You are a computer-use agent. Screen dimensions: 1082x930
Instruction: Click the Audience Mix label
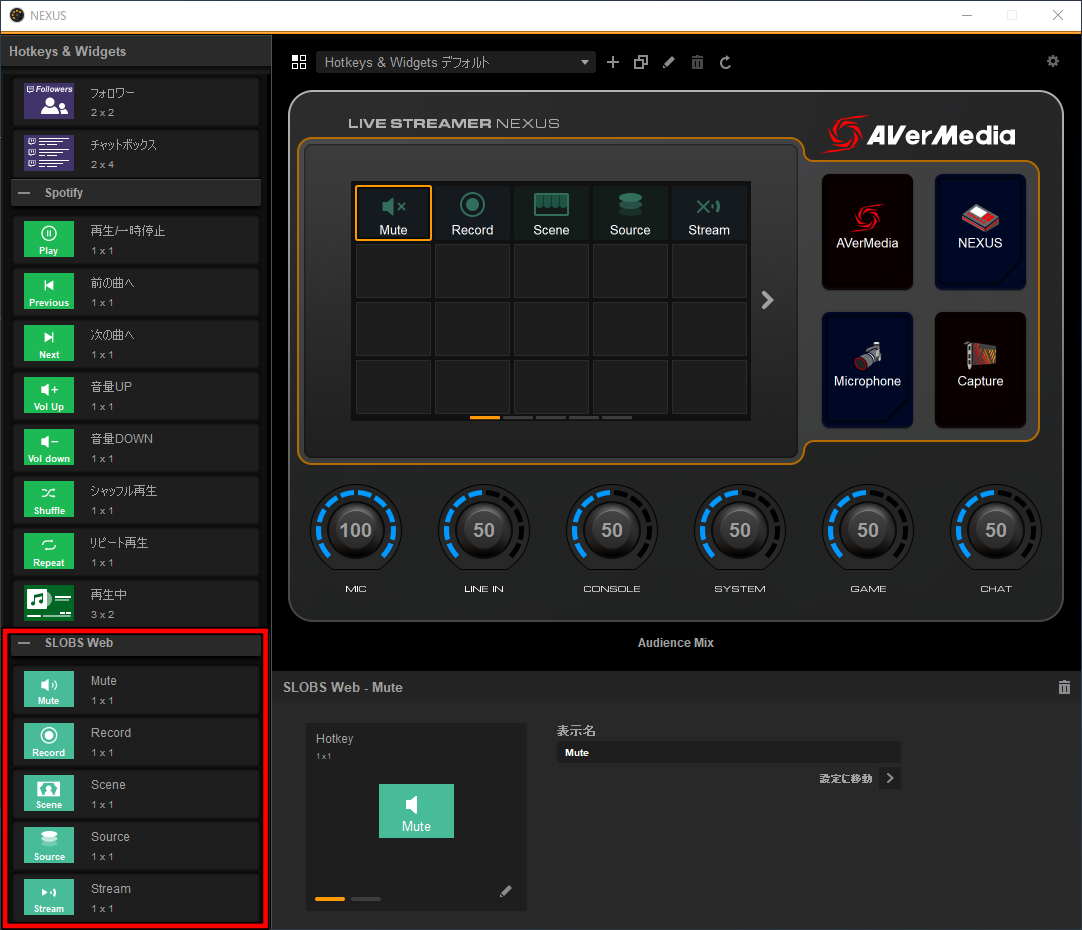(x=676, y=642)
